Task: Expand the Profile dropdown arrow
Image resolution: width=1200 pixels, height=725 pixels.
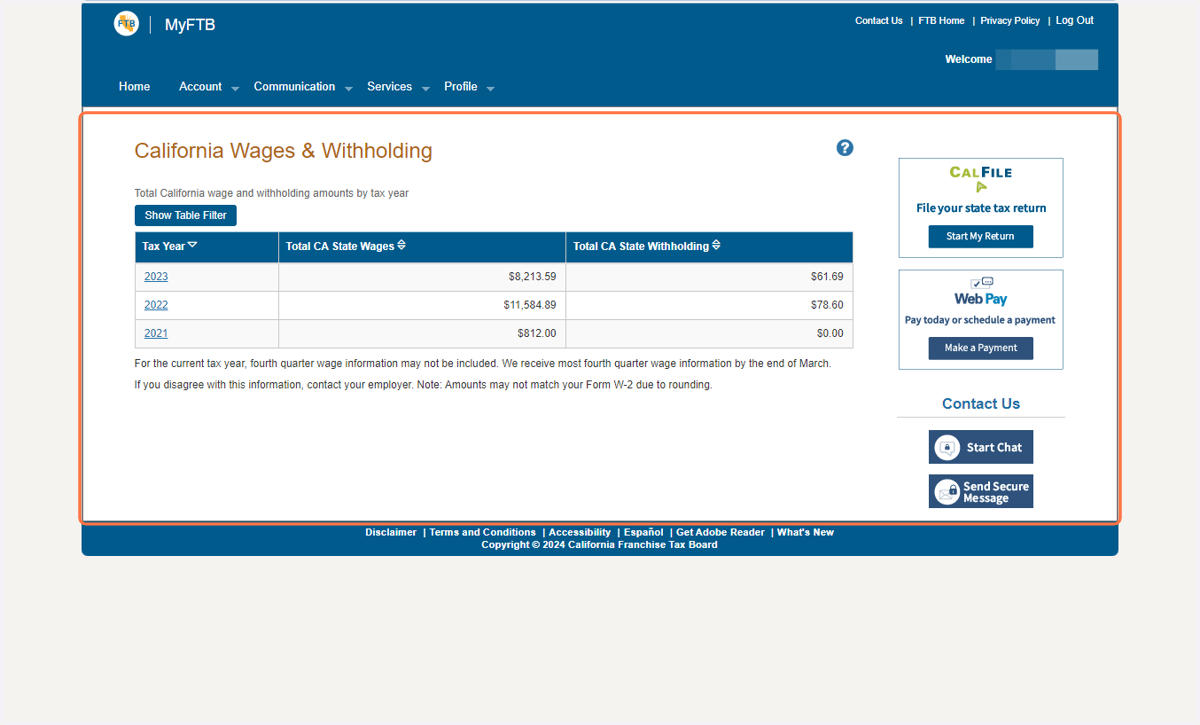Action: pyautogui.click(x=490, y=89)
